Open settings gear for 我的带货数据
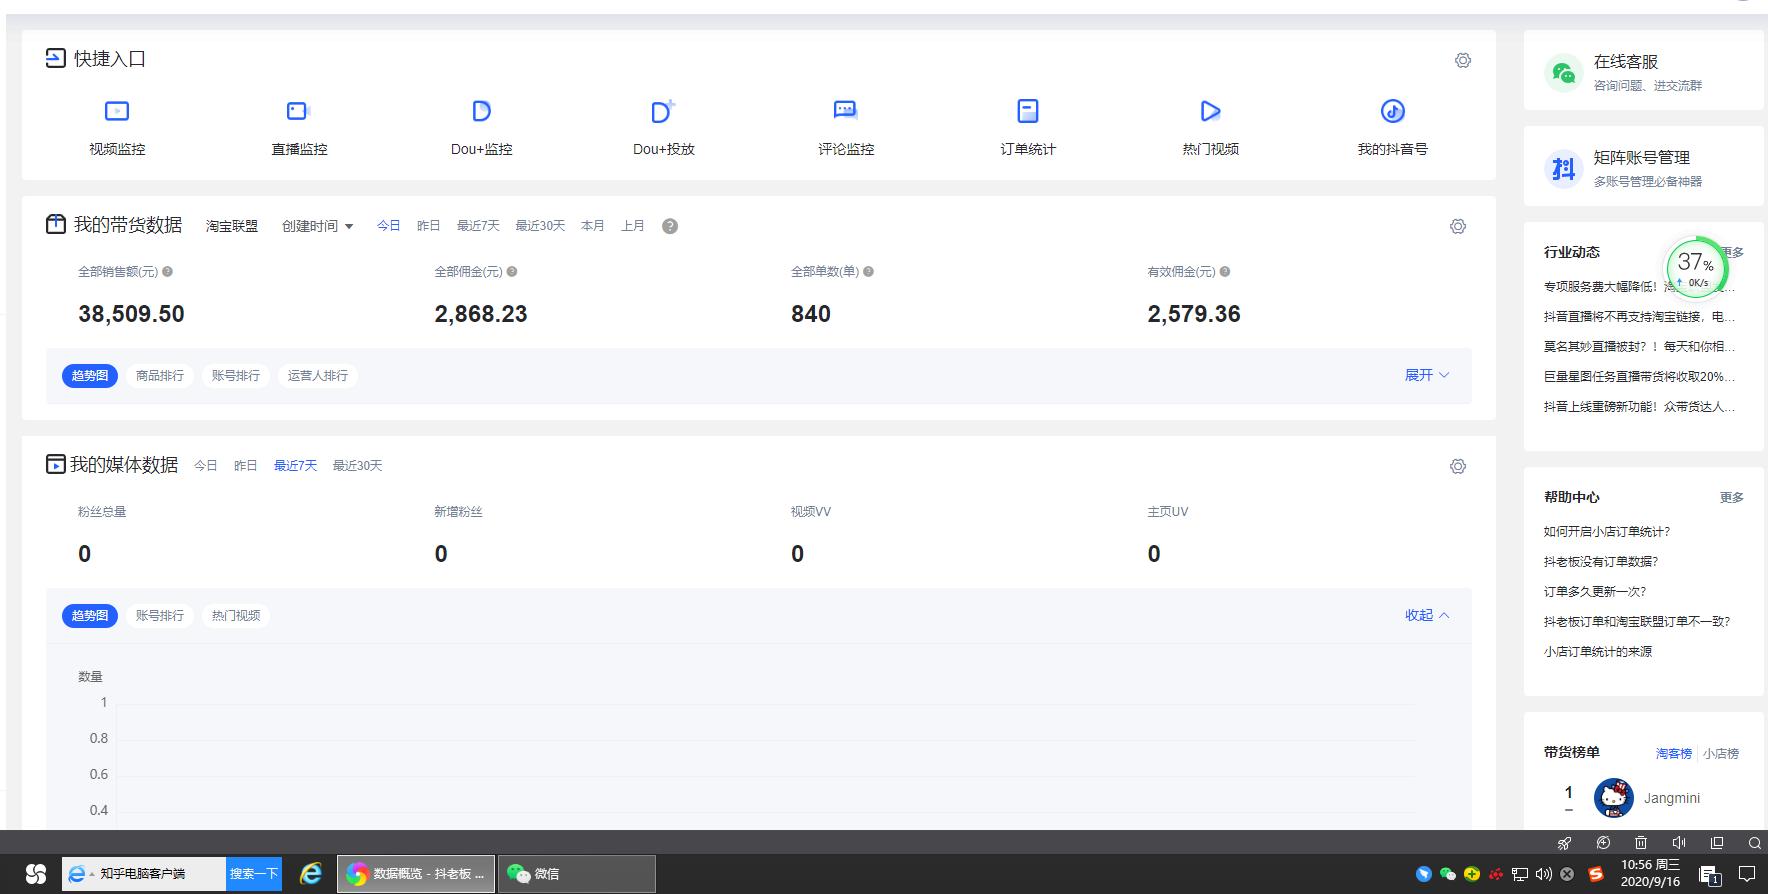1768x894 pixels. click(1457, 227)
